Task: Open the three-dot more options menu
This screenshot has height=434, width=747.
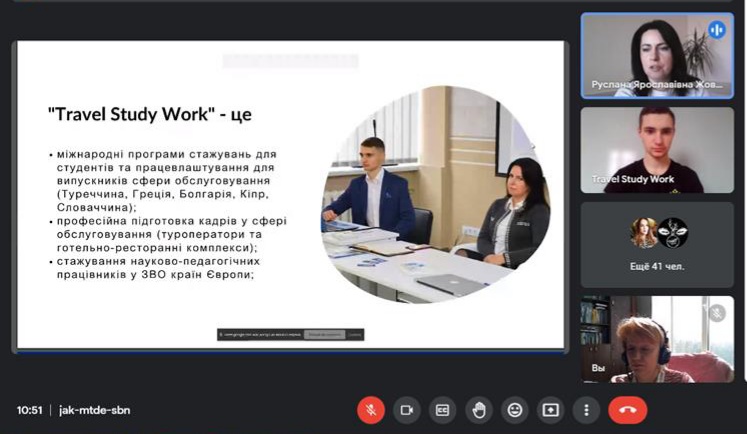Action: 586,410
